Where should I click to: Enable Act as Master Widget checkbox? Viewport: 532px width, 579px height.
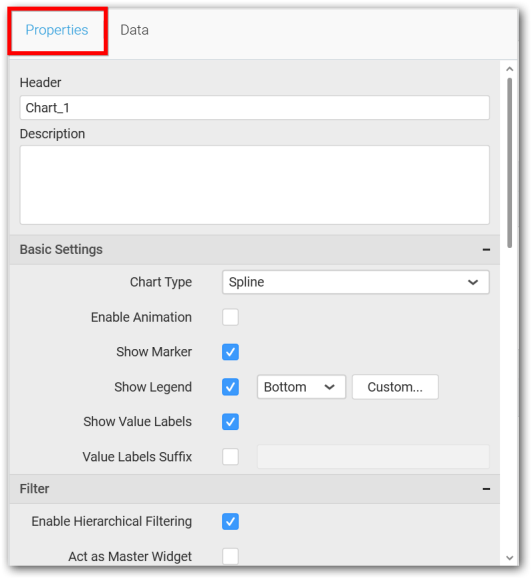[230, 556]
